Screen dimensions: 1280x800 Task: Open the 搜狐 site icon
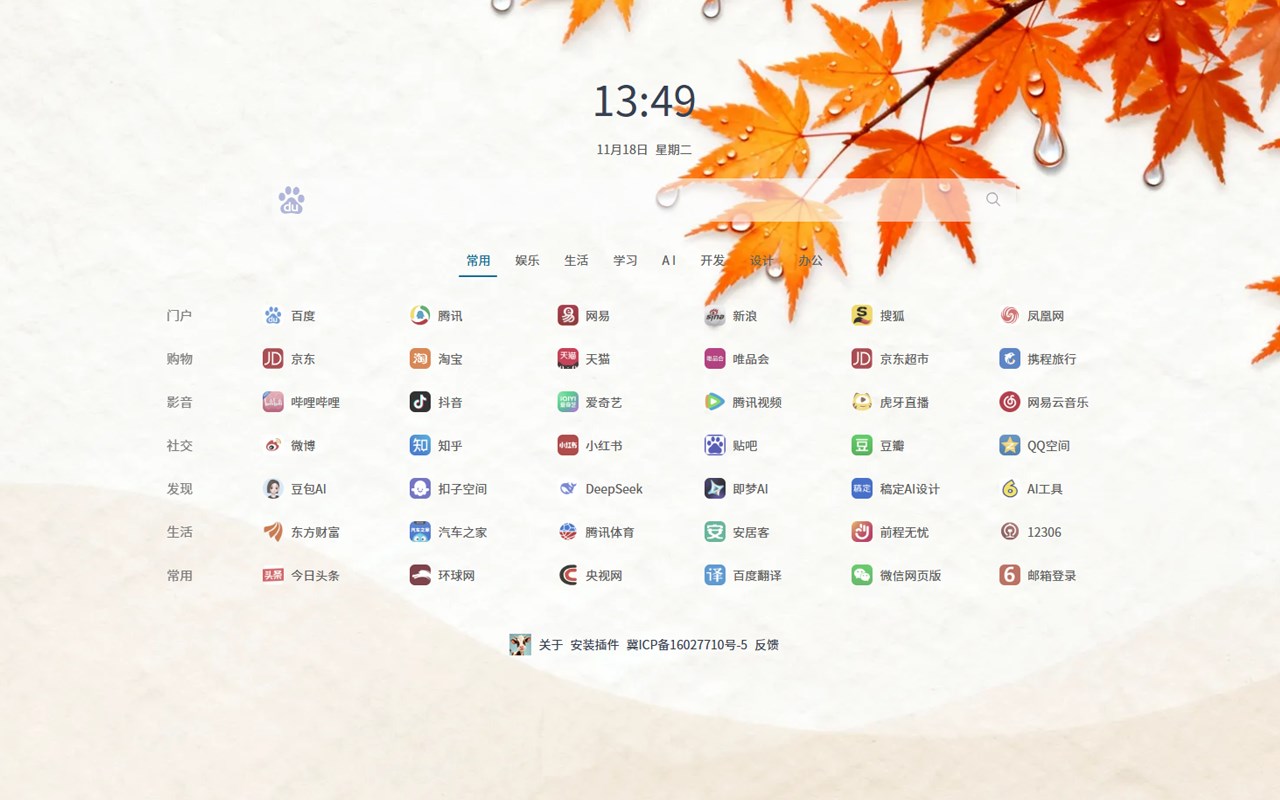[x=862, y=315]
